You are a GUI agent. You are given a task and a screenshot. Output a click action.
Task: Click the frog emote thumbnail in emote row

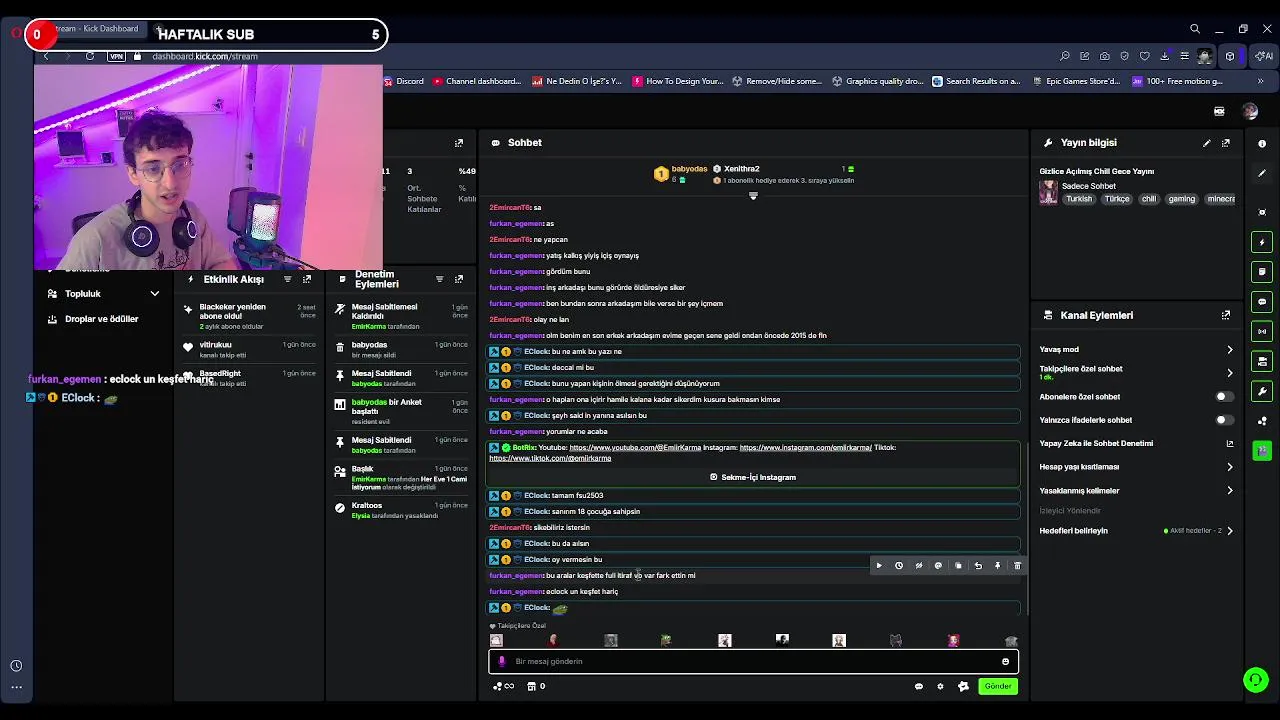[x=666, y=641]
